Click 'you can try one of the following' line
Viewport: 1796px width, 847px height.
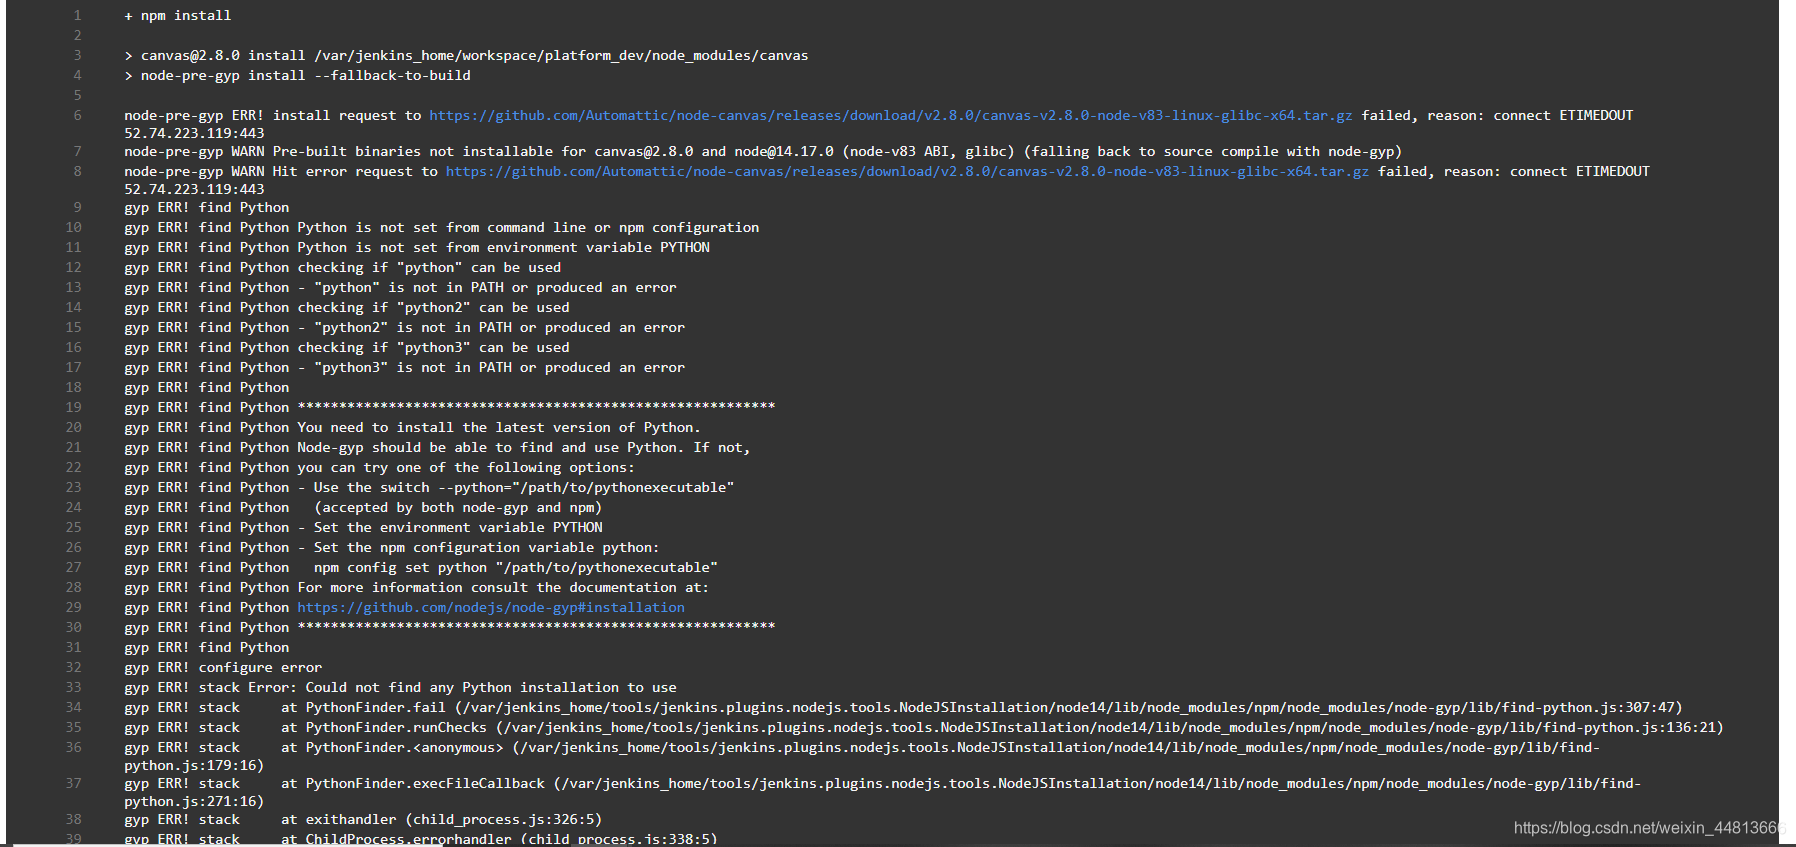pyautogui.click(x=466, y=467)
